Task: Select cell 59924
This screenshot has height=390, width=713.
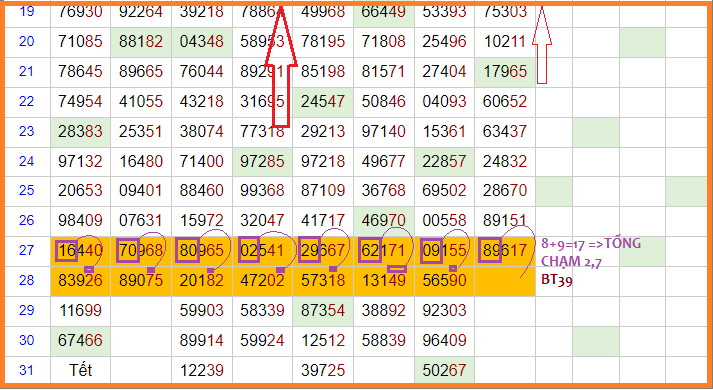Action: 262,341
